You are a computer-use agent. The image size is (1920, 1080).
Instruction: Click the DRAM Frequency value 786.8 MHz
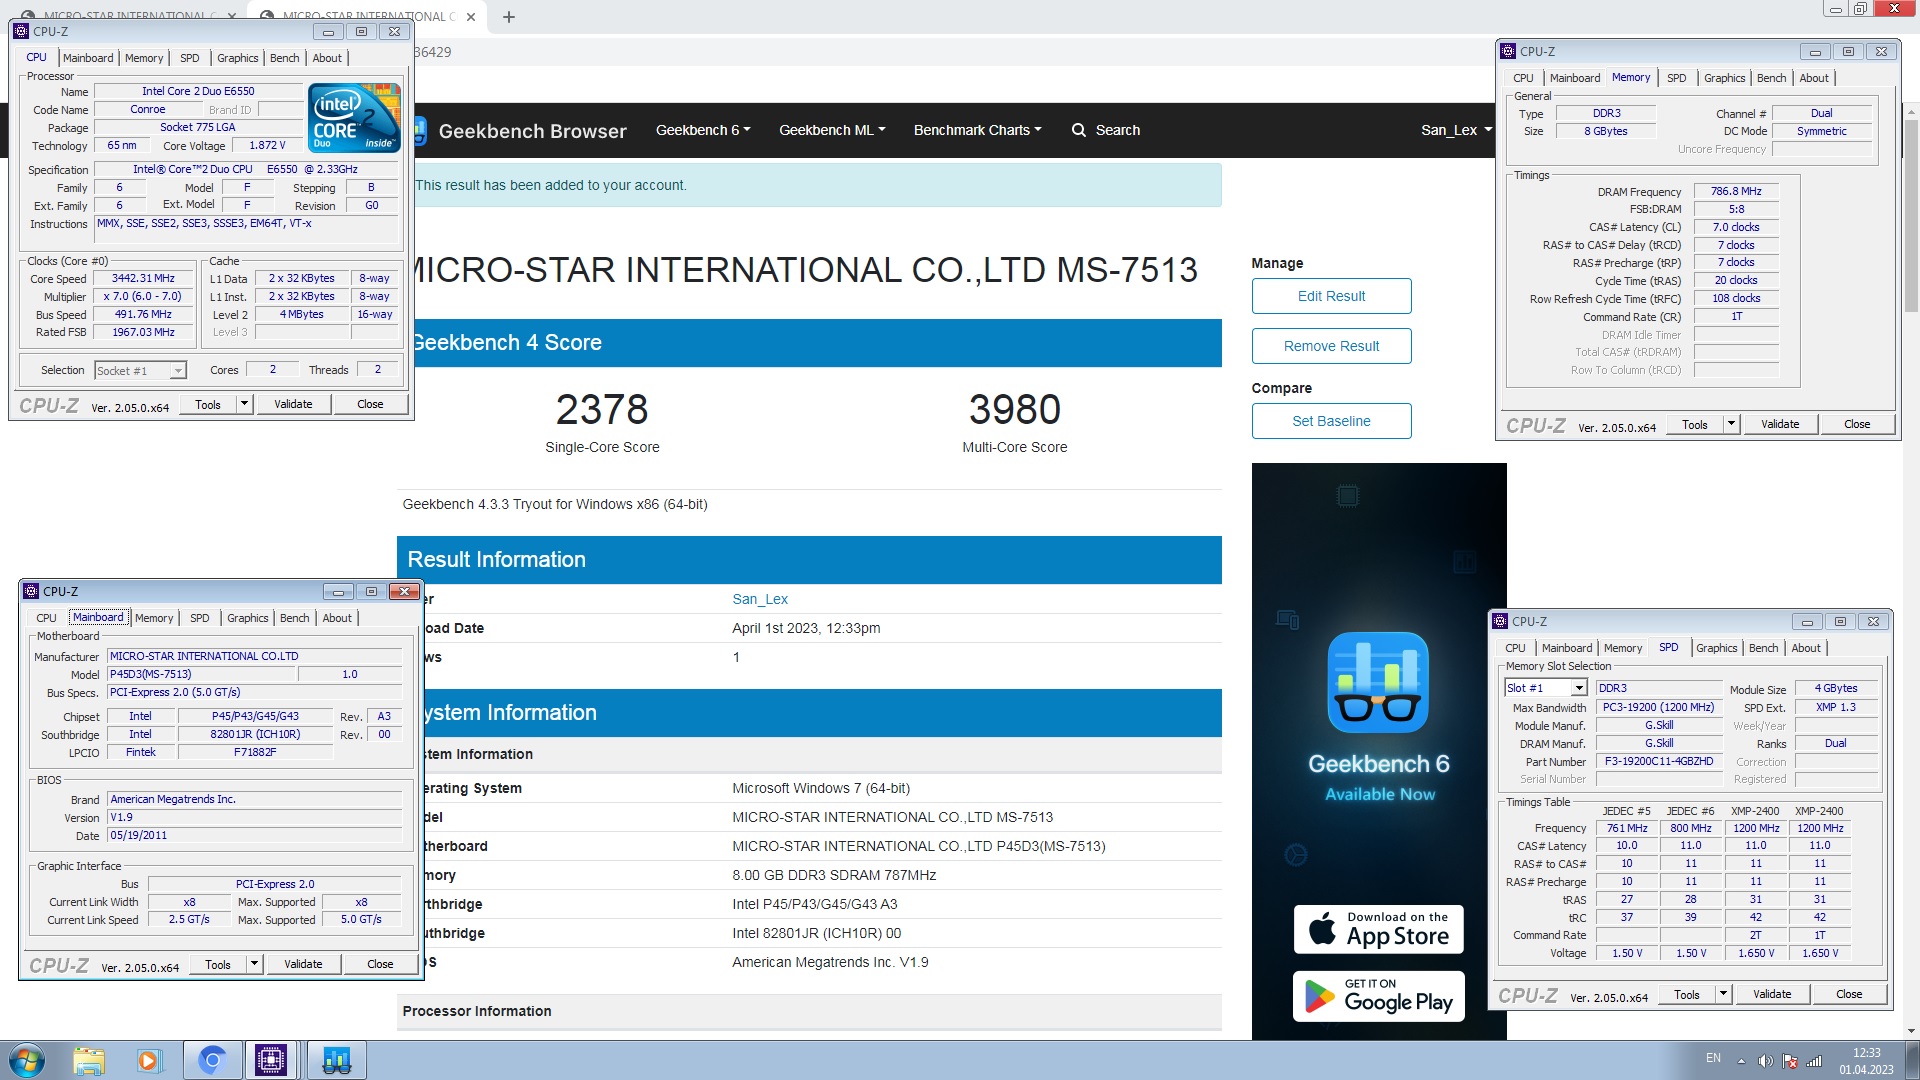(x=1736, y=191)
